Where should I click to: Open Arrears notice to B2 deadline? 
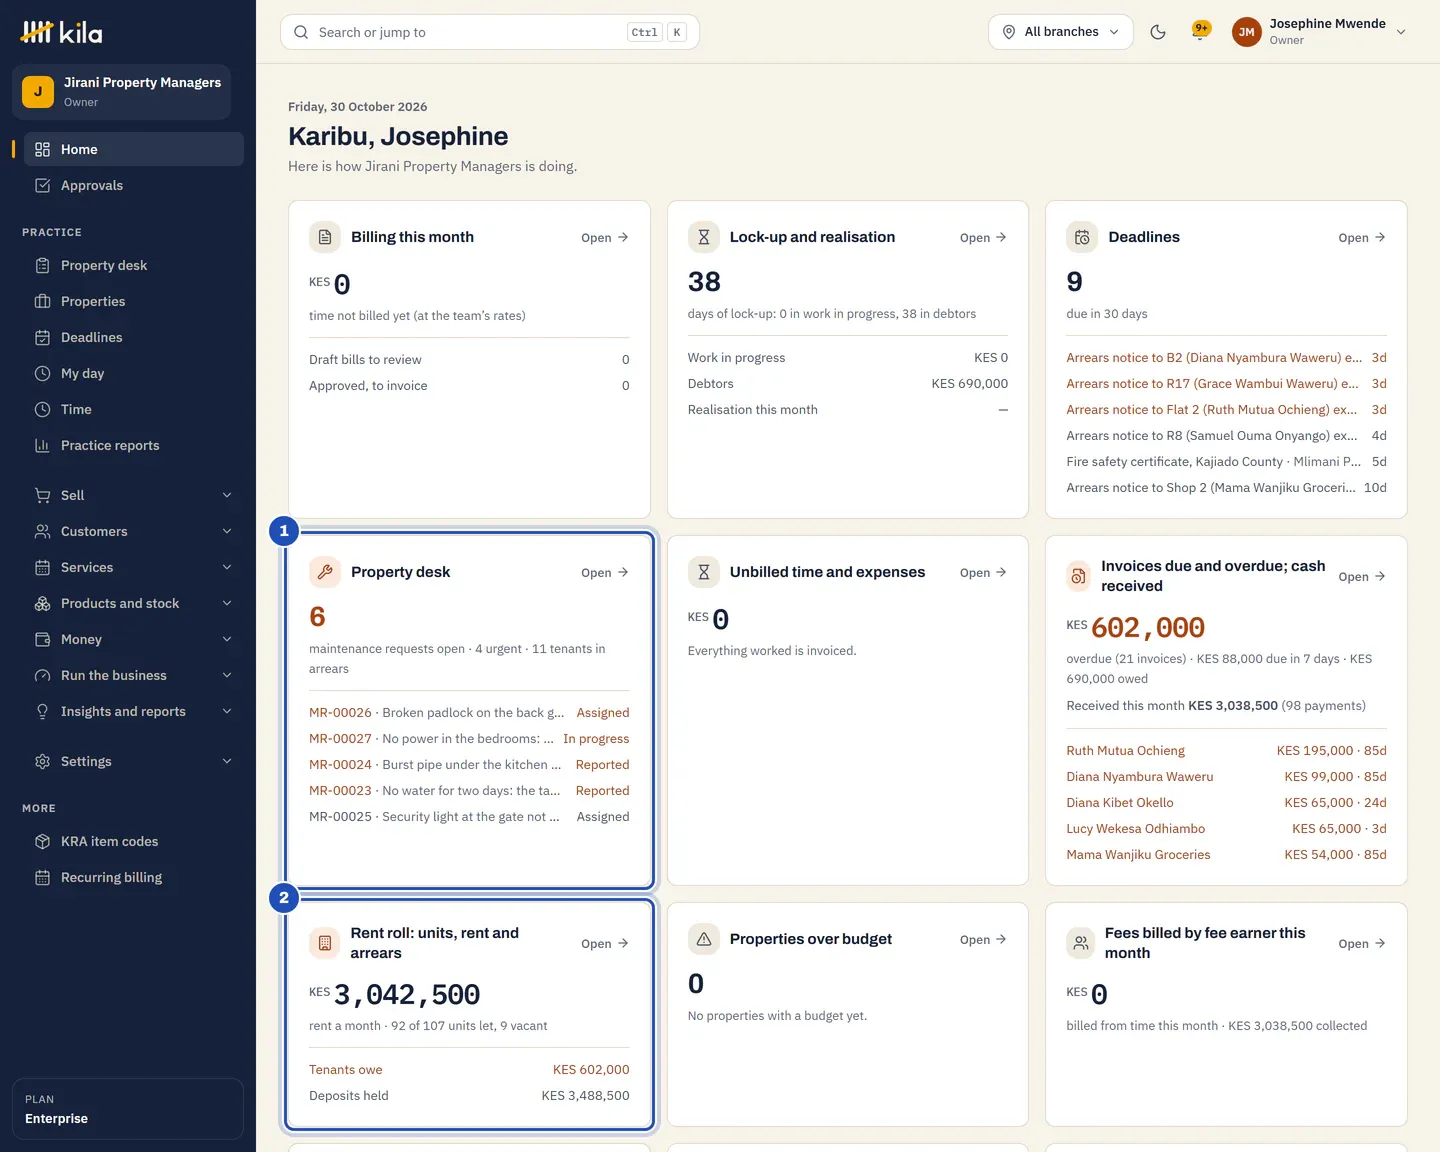tap(1226, 358)
